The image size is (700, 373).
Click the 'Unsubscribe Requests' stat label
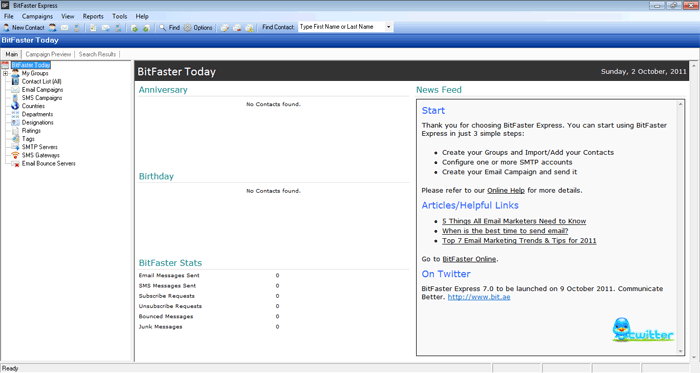click(x=170, y=307)
